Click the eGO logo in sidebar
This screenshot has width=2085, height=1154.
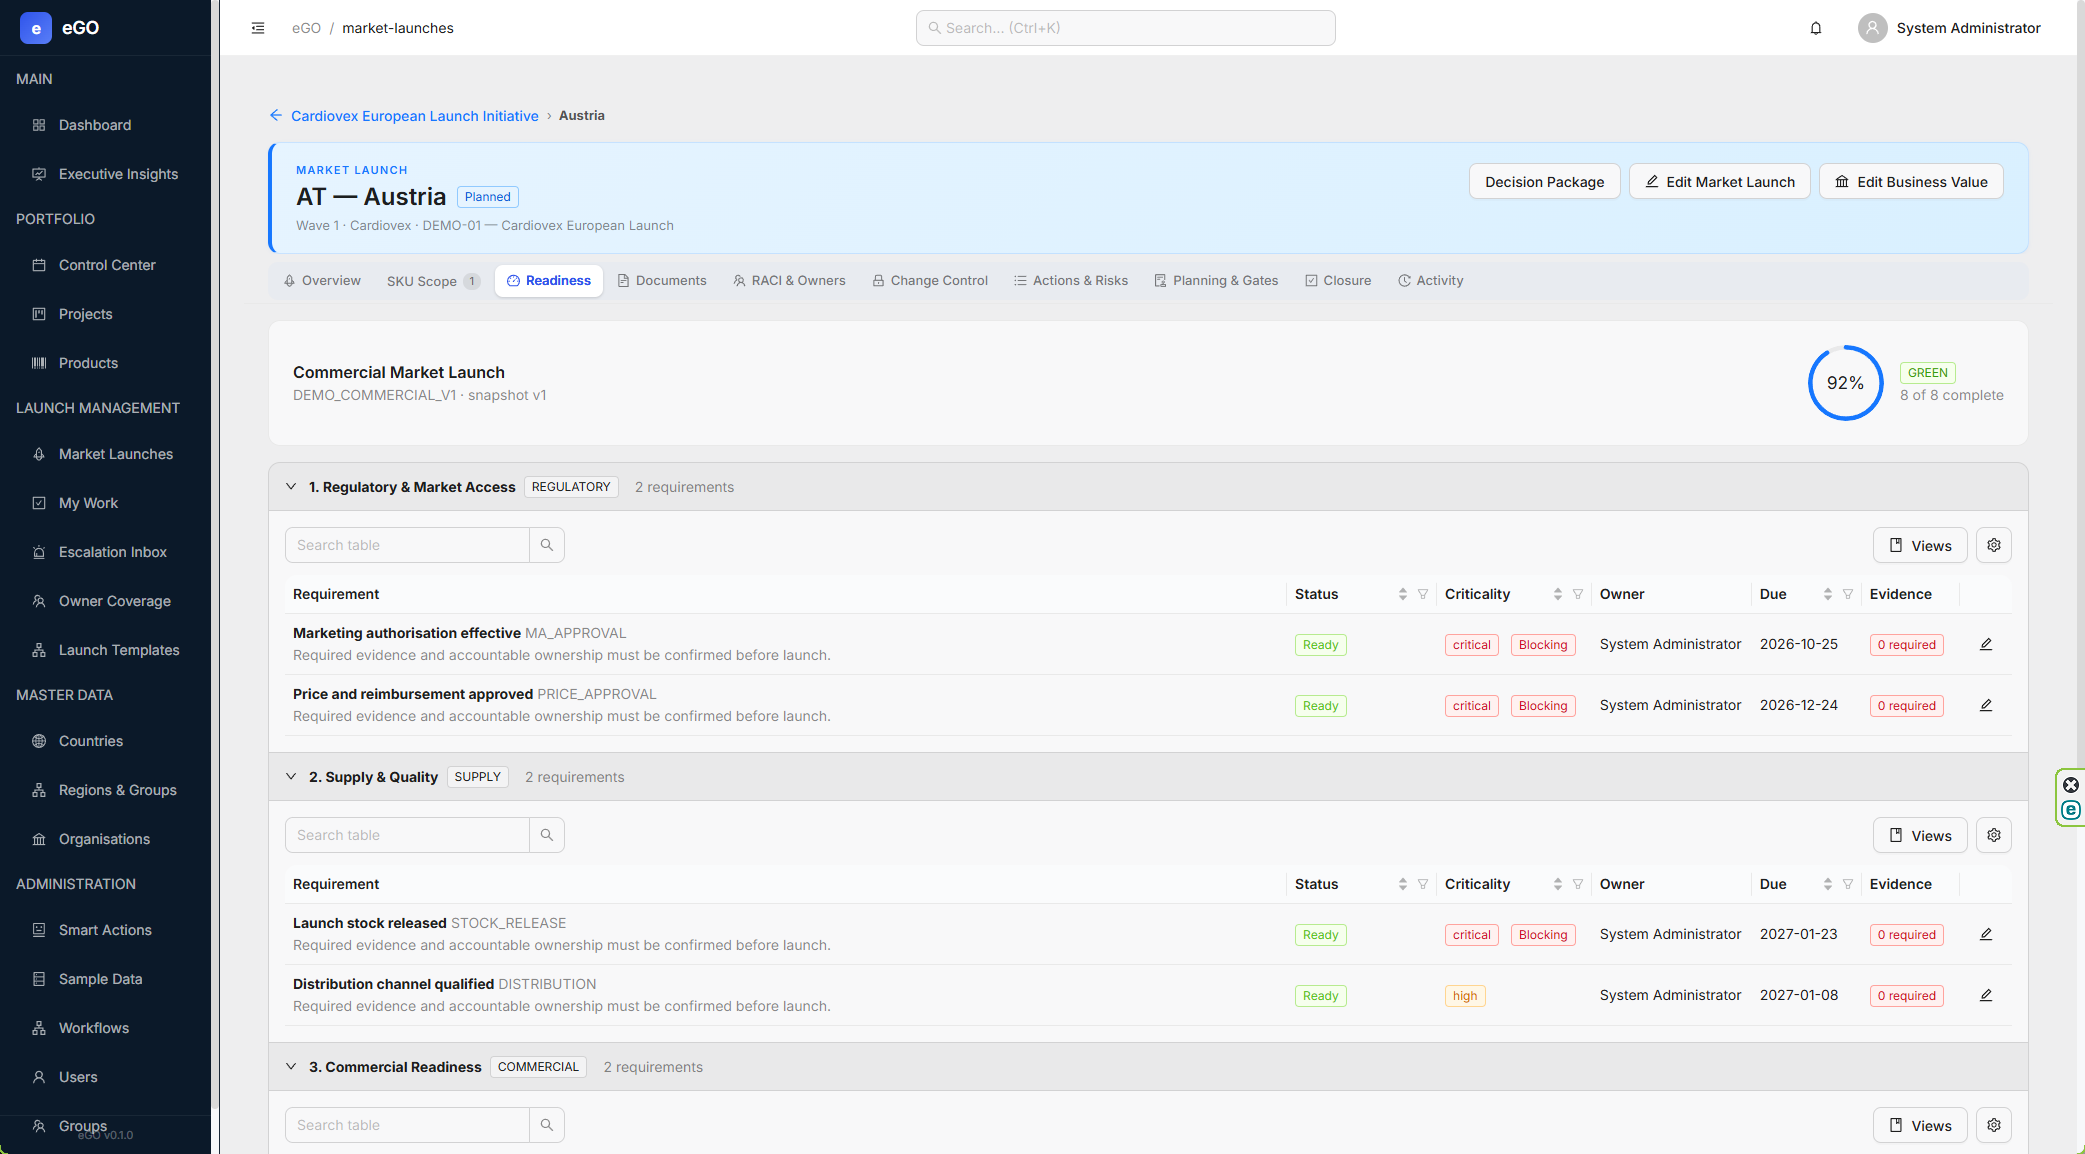[36, 28]
